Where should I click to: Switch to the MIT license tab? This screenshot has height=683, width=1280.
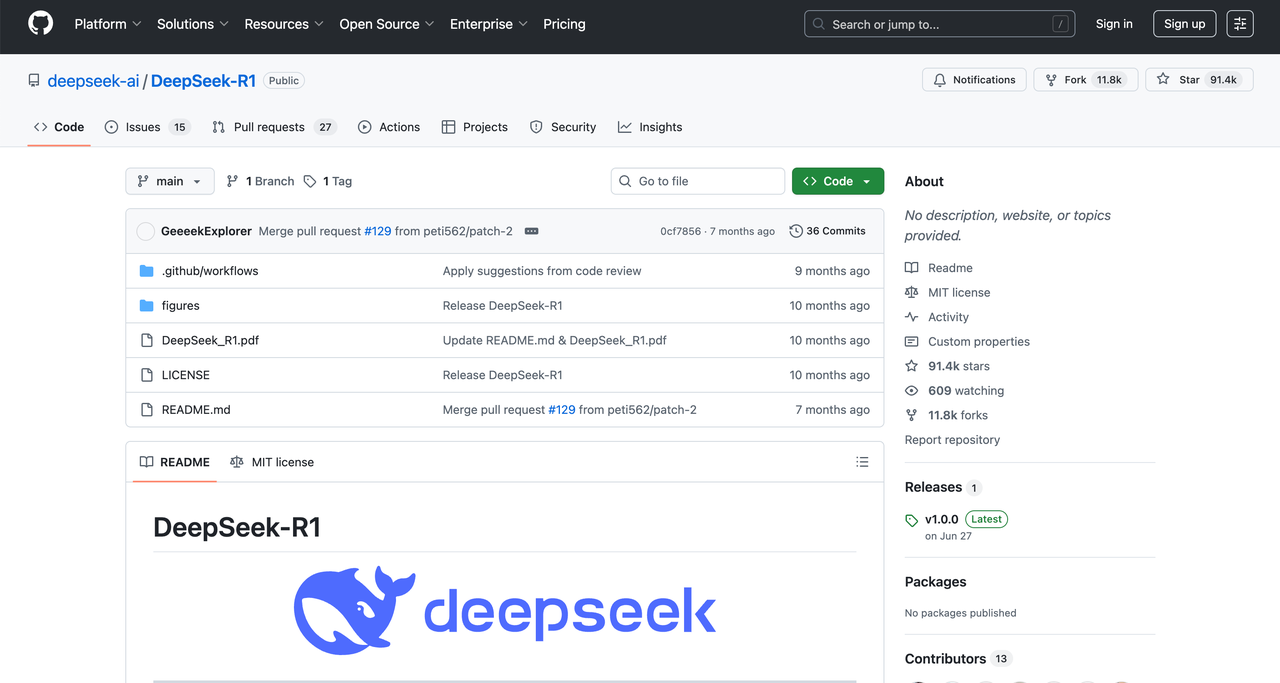pyautogui.click(x=272, y=462)
